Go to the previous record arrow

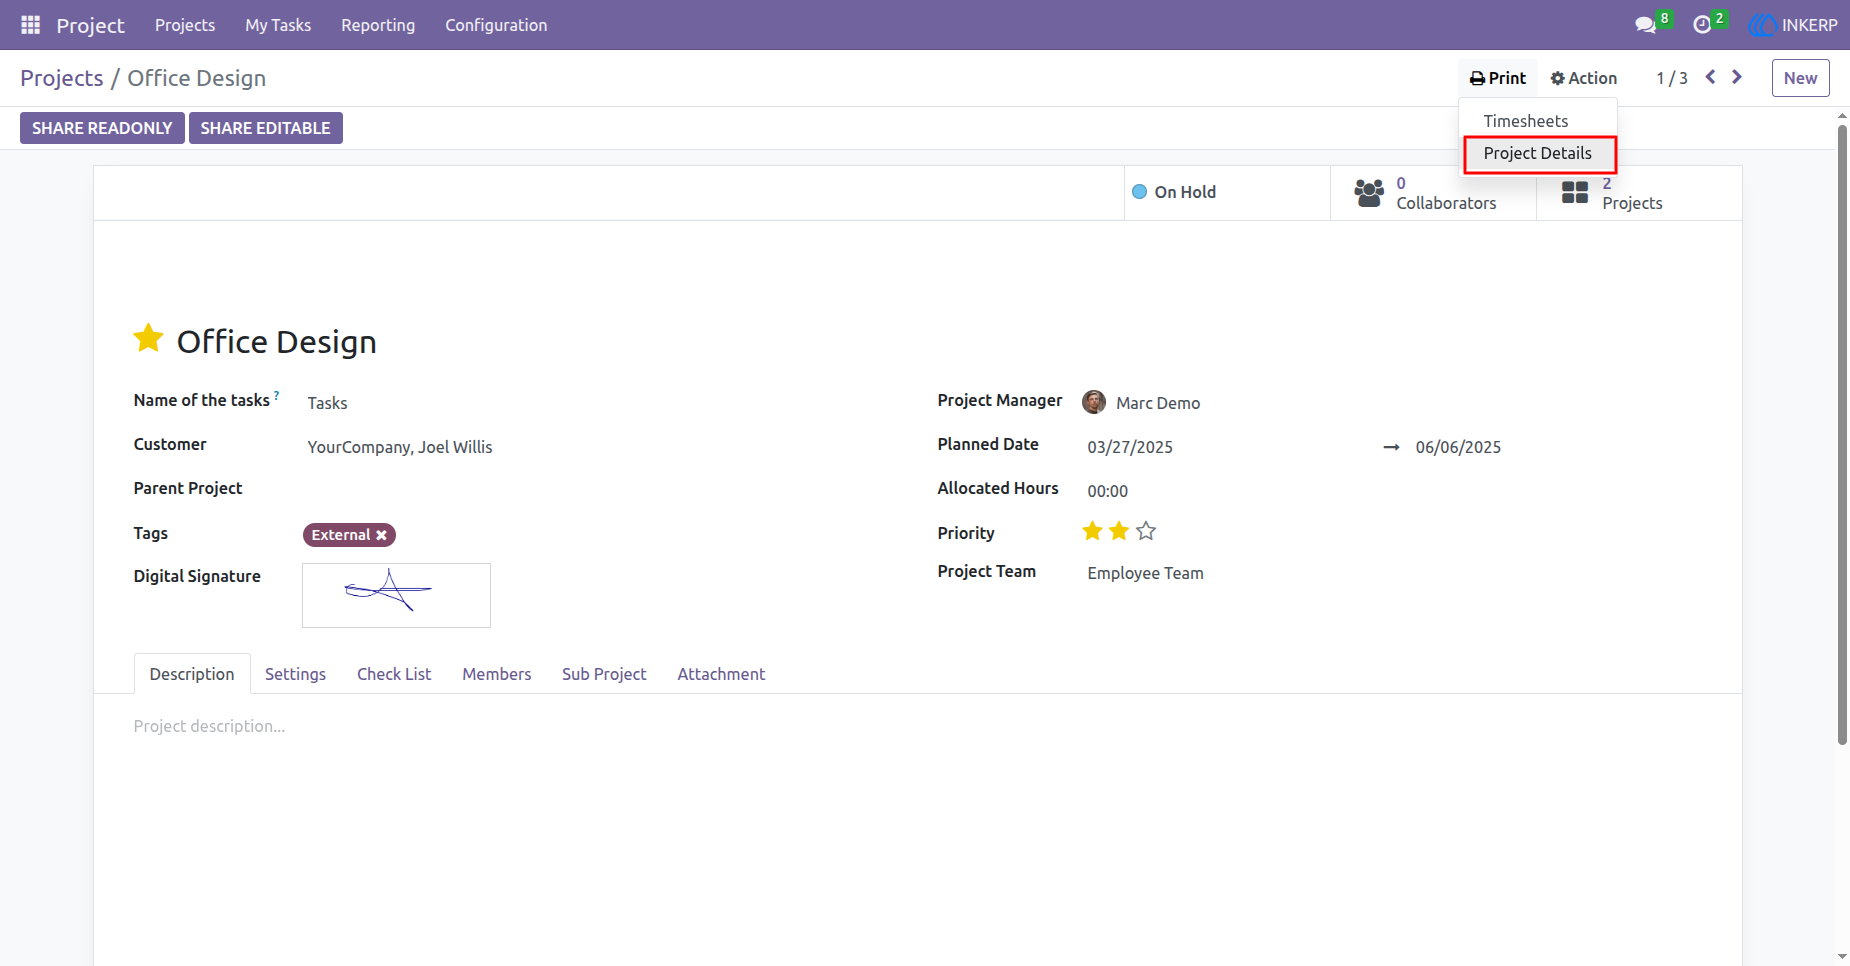click(1711, 77)
